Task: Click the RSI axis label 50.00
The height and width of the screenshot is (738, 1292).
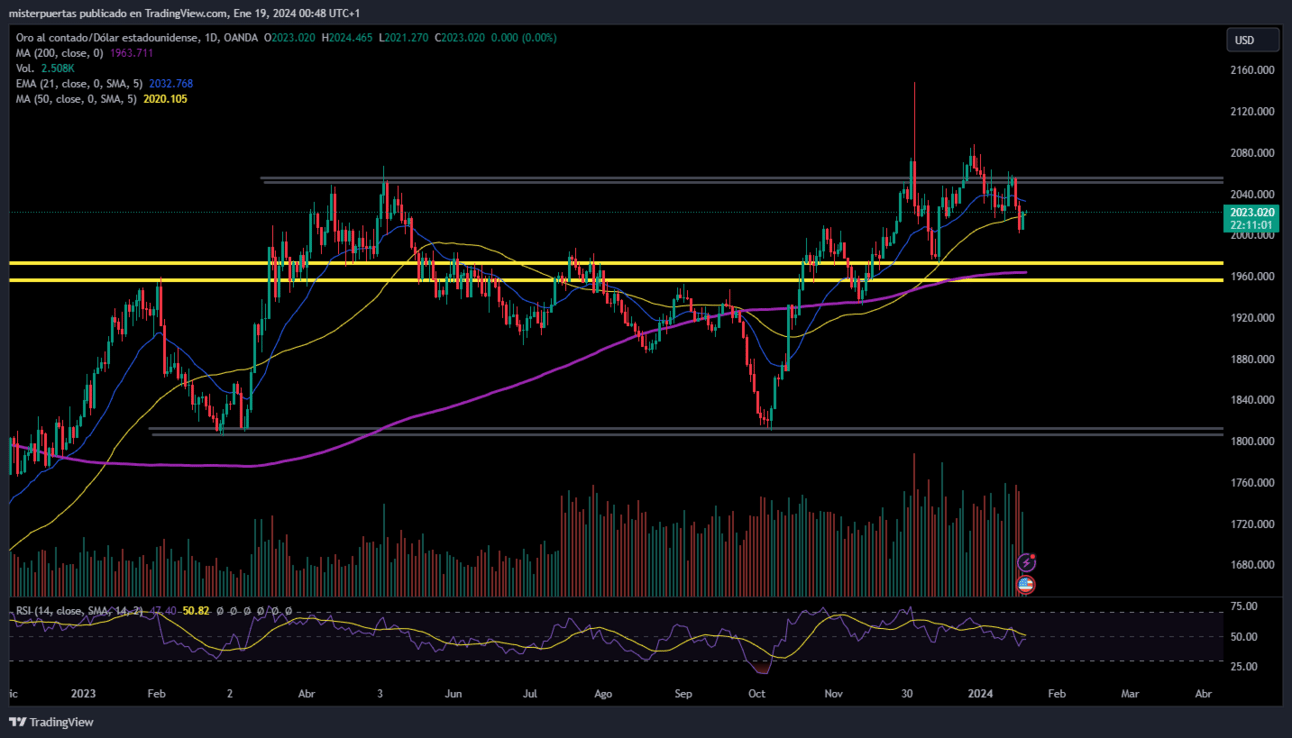Action: (x=1243, y=636)
